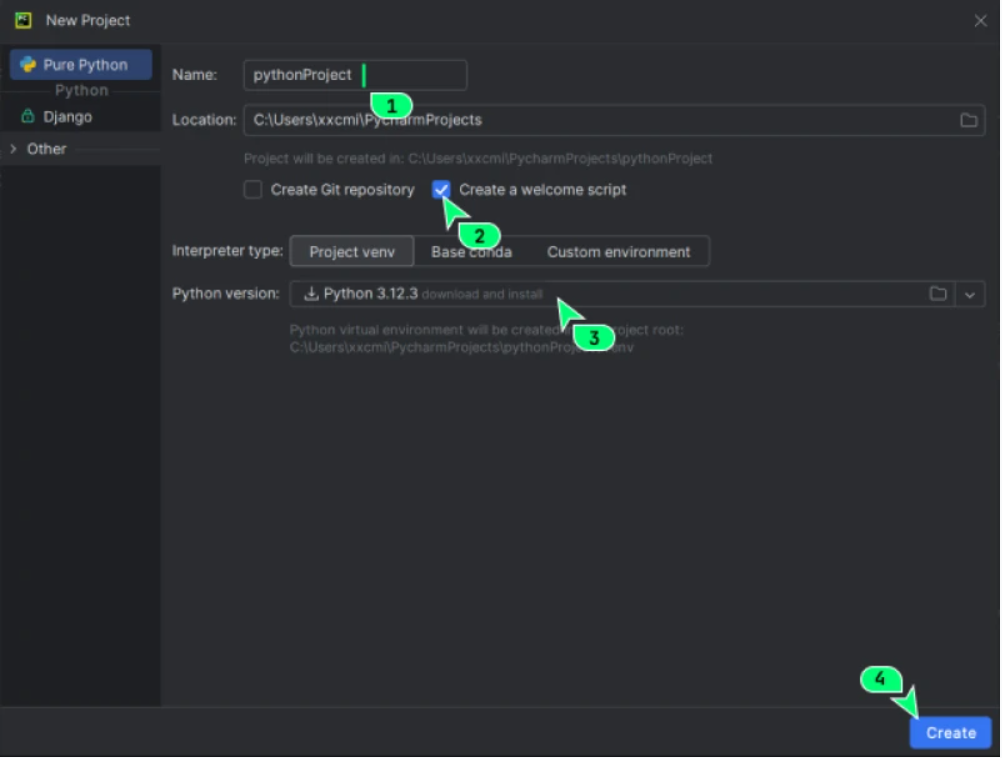Screen dimensions: 1002x758
Task: Uncheck Create a welcome script
Action: pyautogui.click(x=441, y=189)
